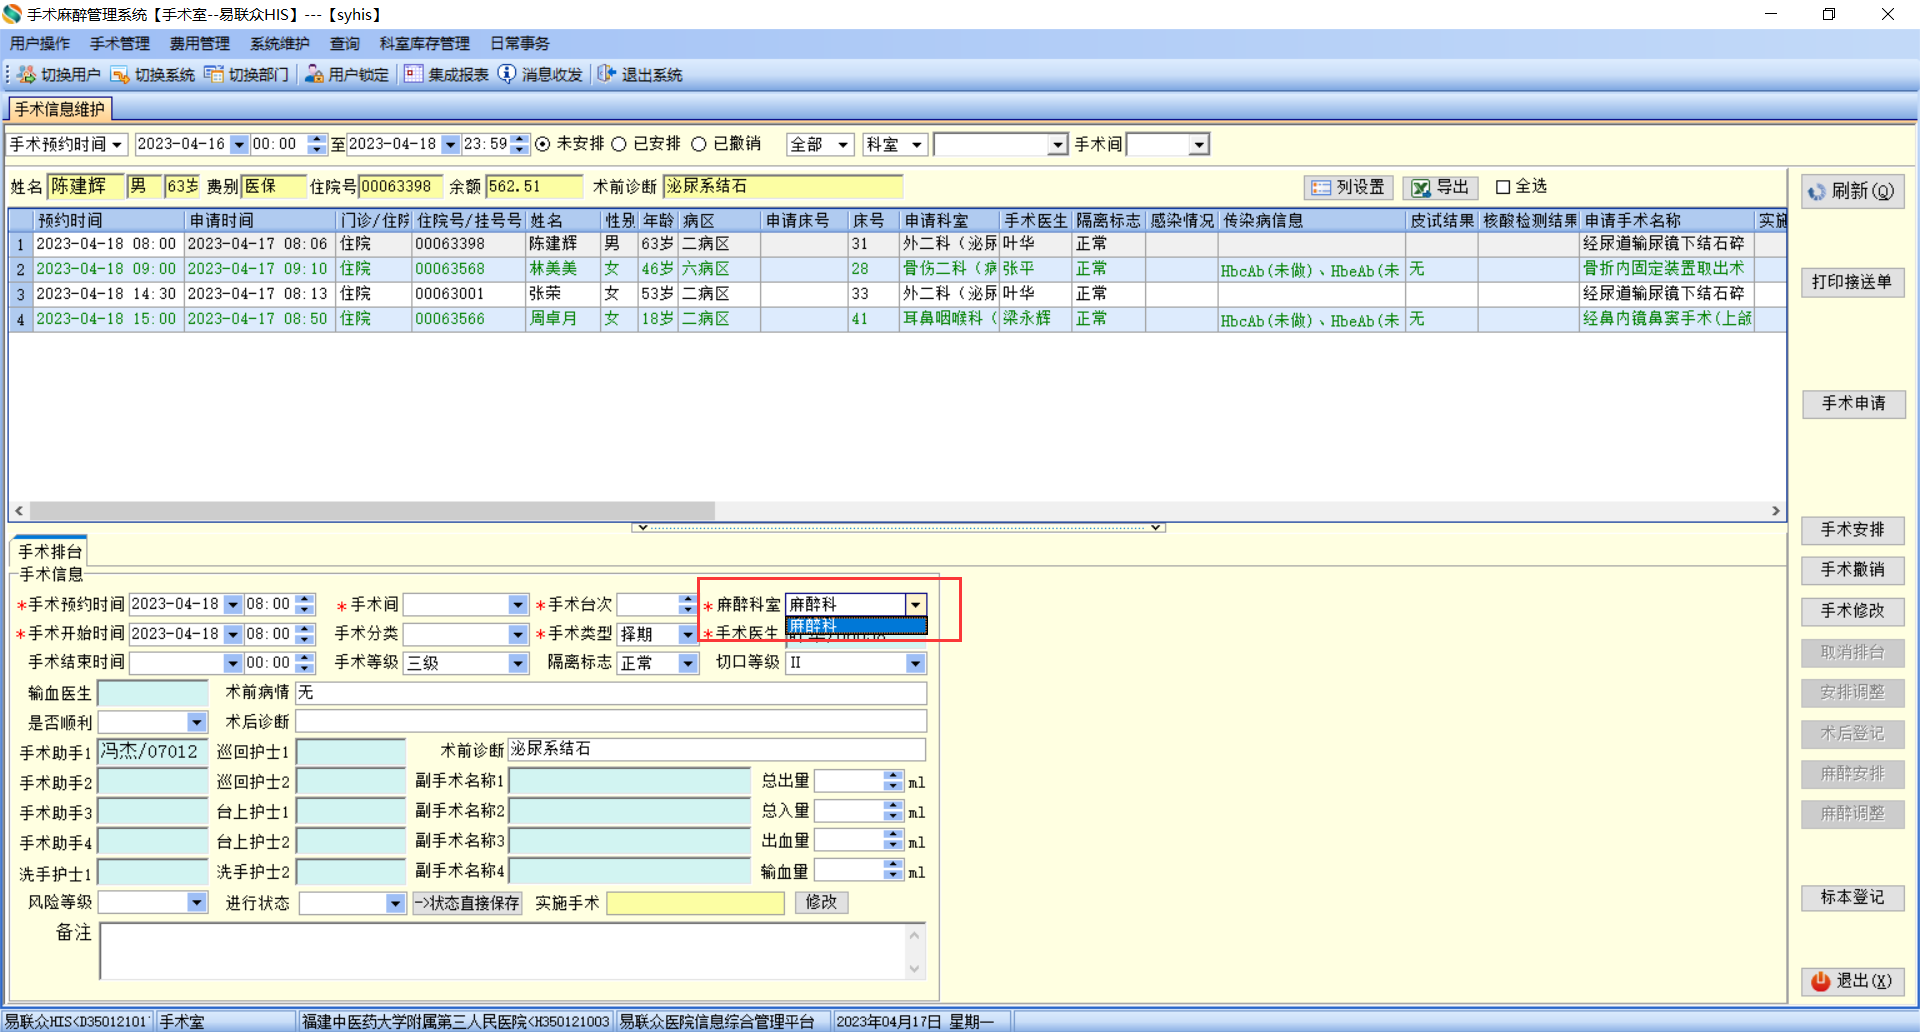Select table row for patient 周卓月
The height and width of the screenshot is (1032, 1920).
(897, 319)
